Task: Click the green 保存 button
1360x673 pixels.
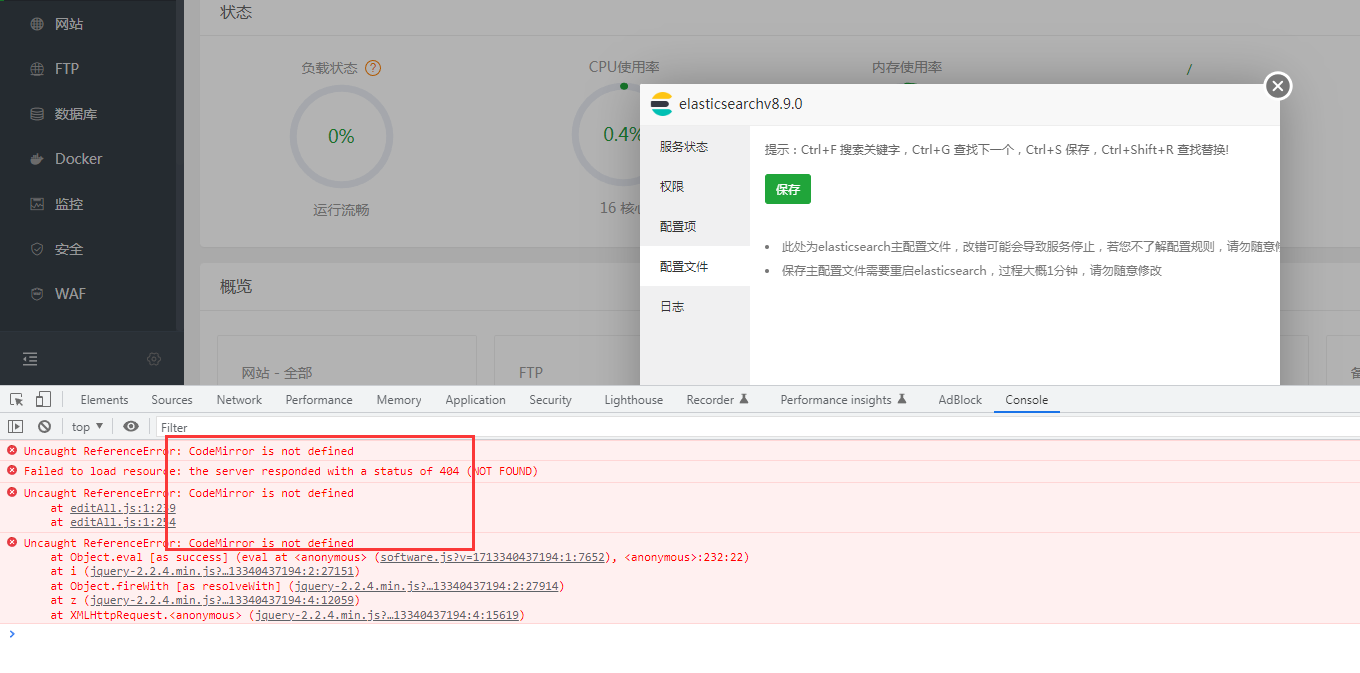Action: point(788,189)
